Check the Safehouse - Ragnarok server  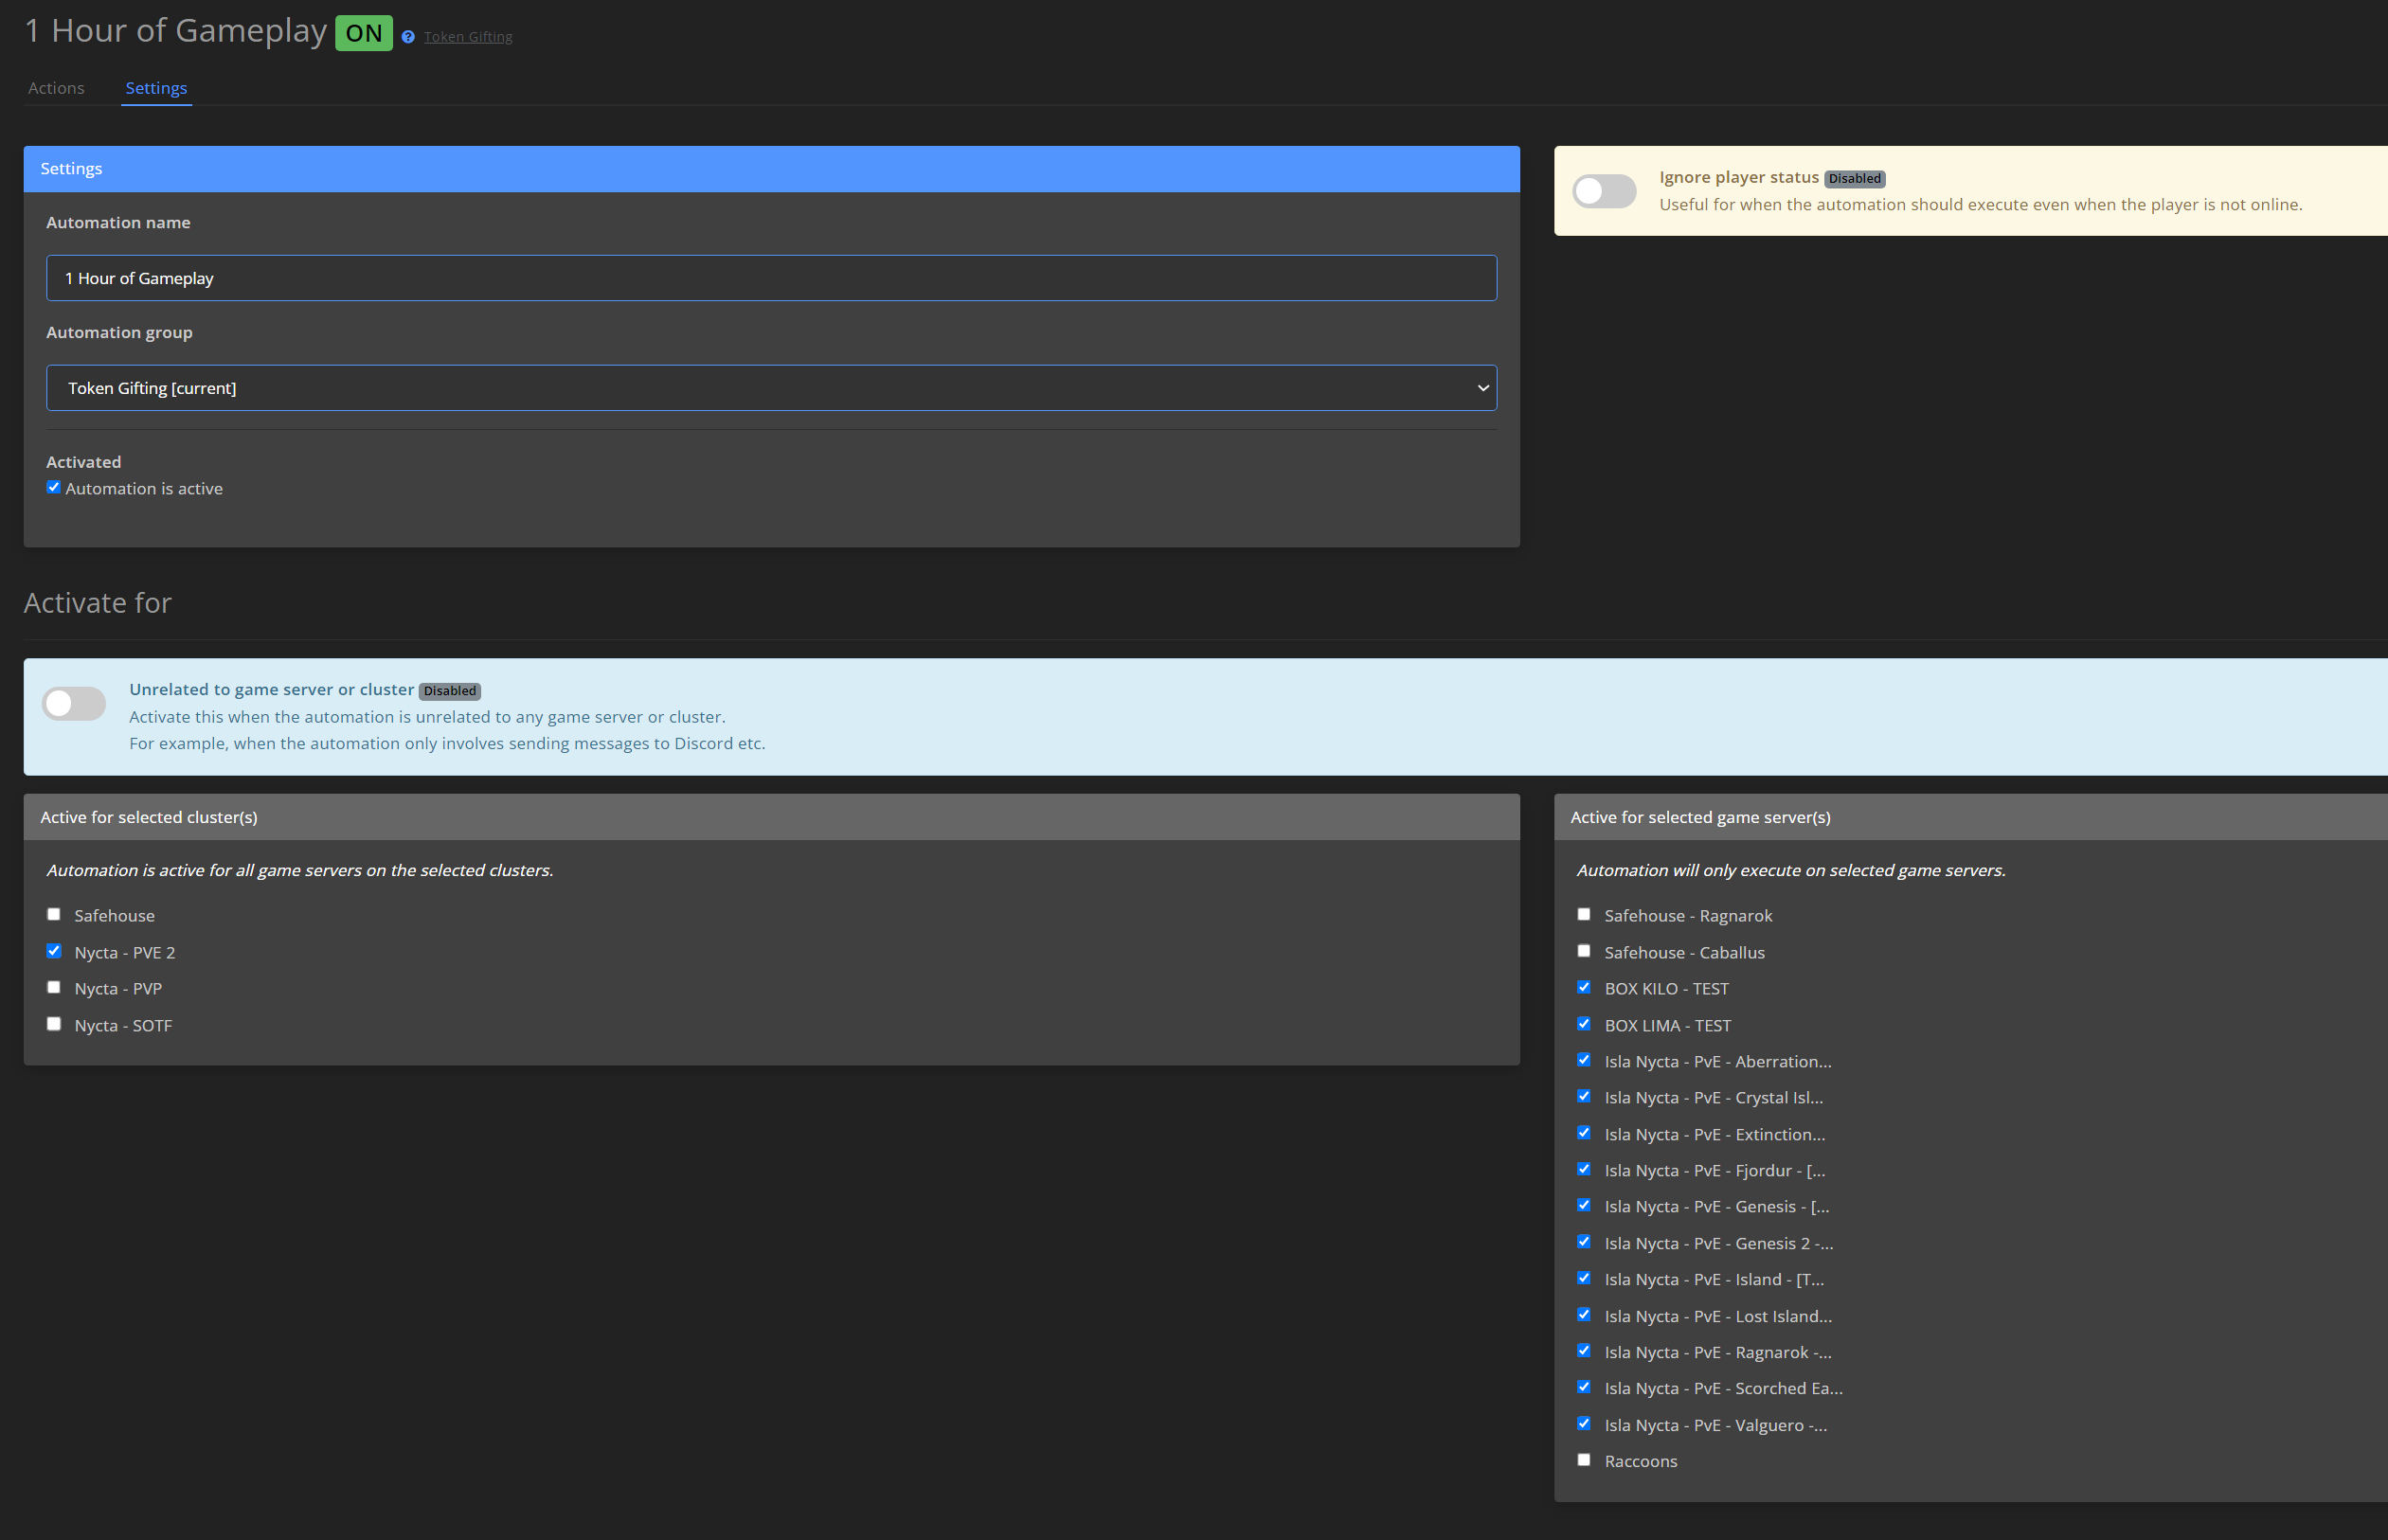1584,913
